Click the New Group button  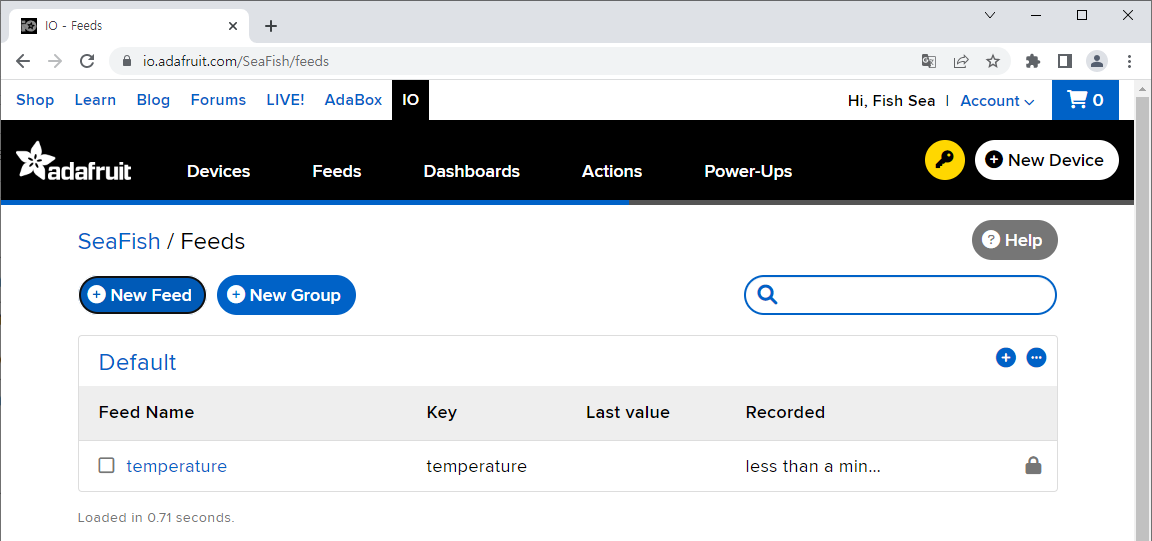(286, 295)
